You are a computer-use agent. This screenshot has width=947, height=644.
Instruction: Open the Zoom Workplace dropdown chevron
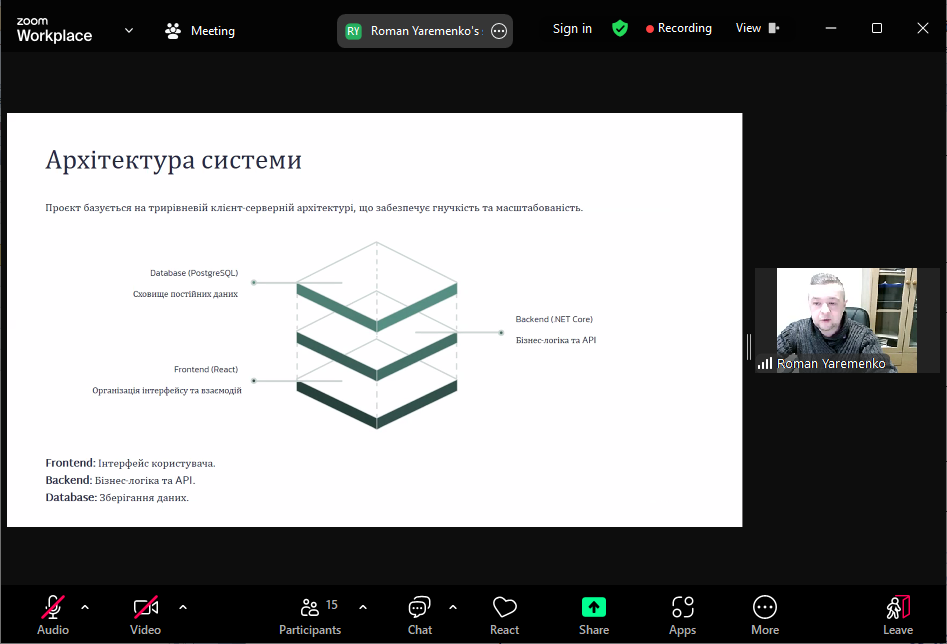[x=129, y=30]
